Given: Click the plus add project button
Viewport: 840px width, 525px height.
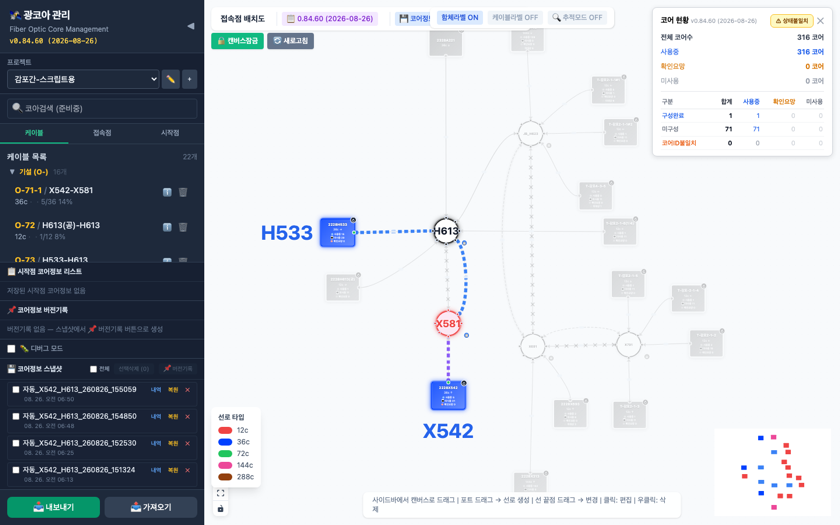Looking at the screenshot, I should point(189,79).
